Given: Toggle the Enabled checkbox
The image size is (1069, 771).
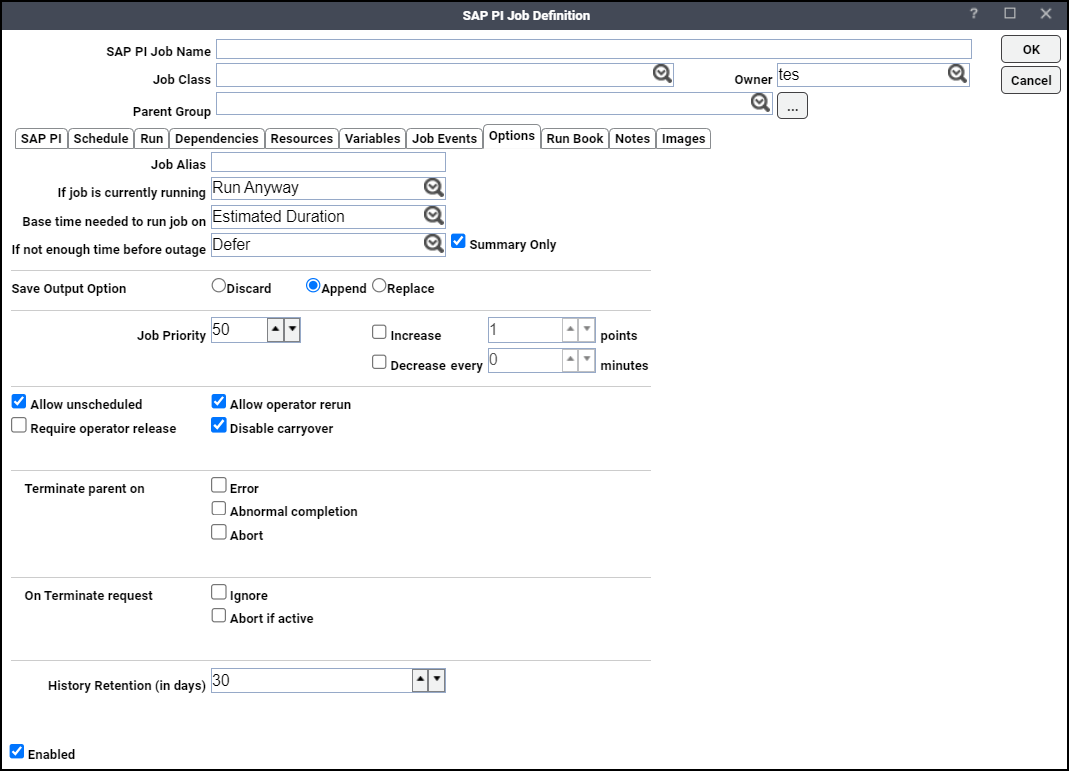Looking at the screenshot, I should tap(17, 751).
